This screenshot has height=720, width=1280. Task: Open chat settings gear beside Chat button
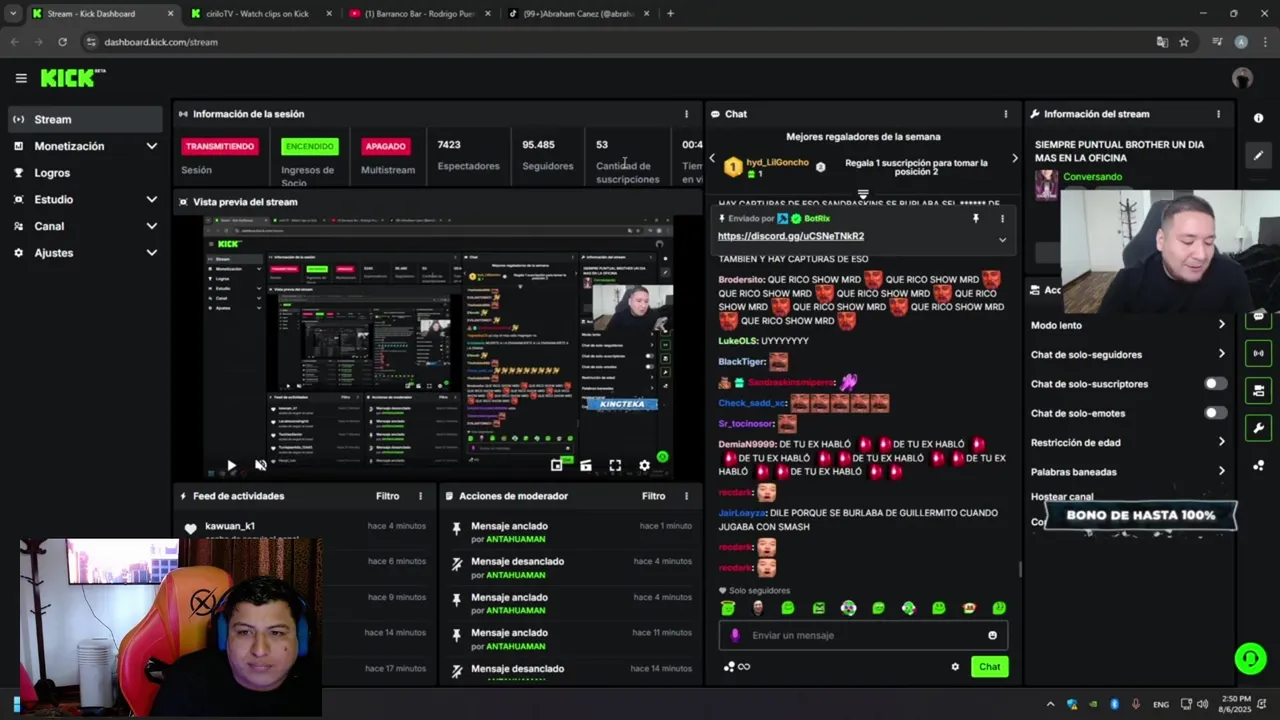pyautogui.click(x=955, y=667)
